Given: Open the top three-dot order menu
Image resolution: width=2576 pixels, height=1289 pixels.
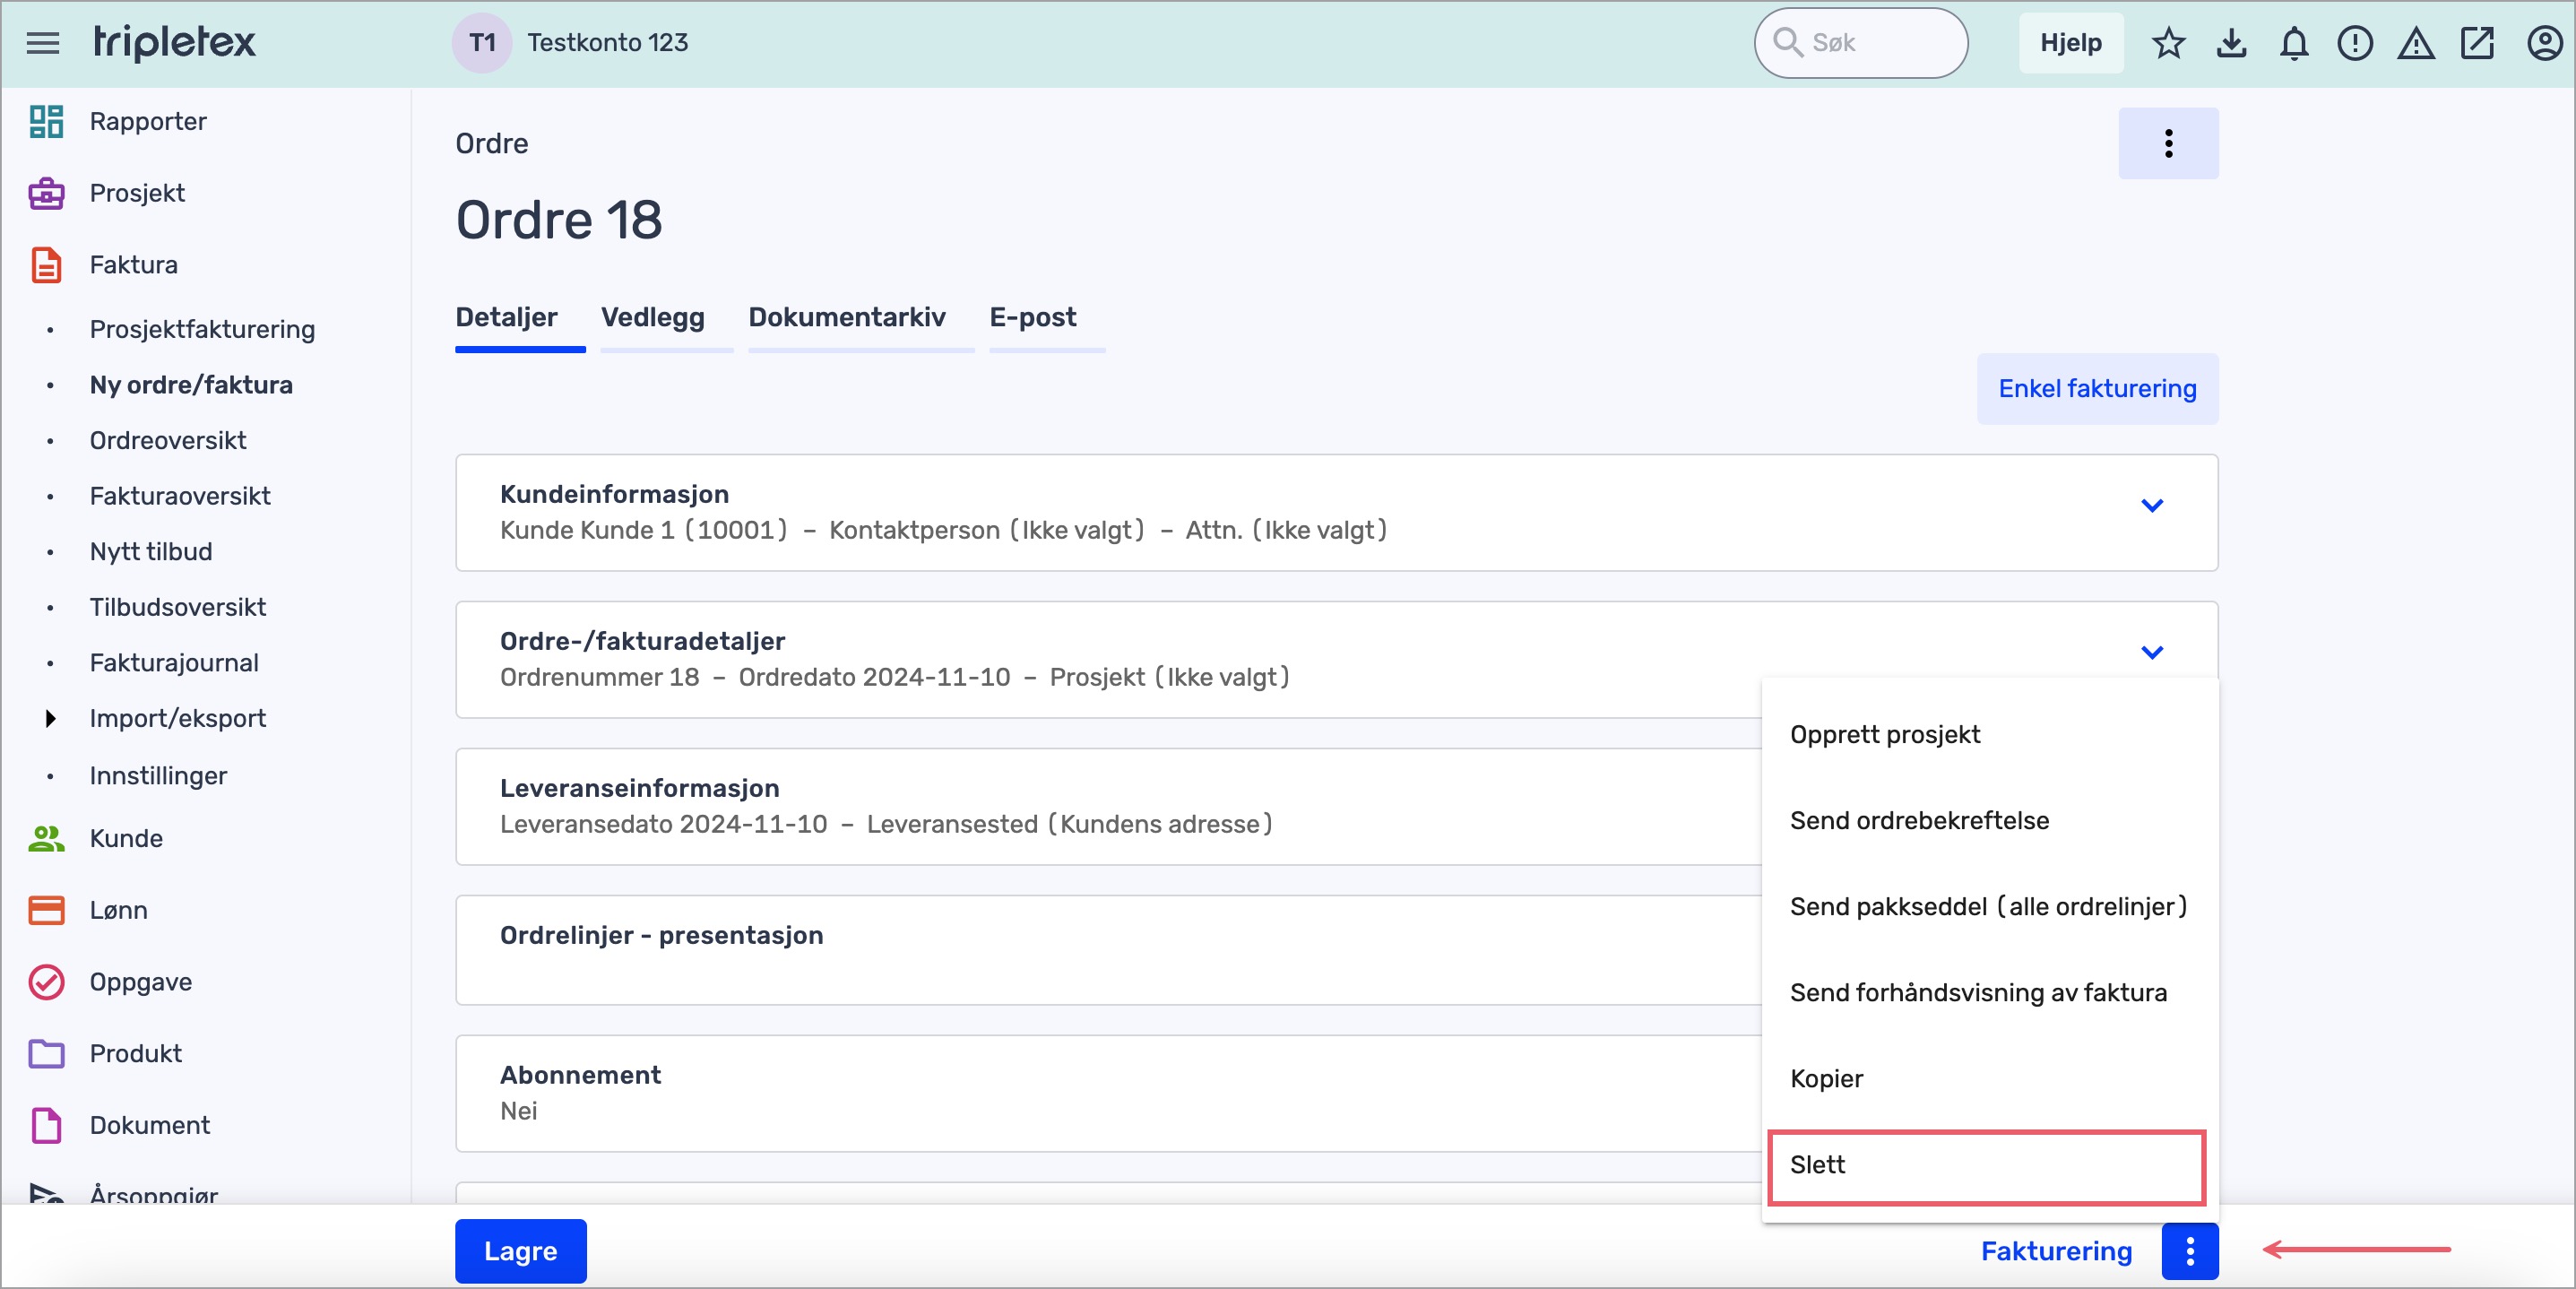Looking at the screenshot, I should pyautogui.click(x=2168, y=143).
